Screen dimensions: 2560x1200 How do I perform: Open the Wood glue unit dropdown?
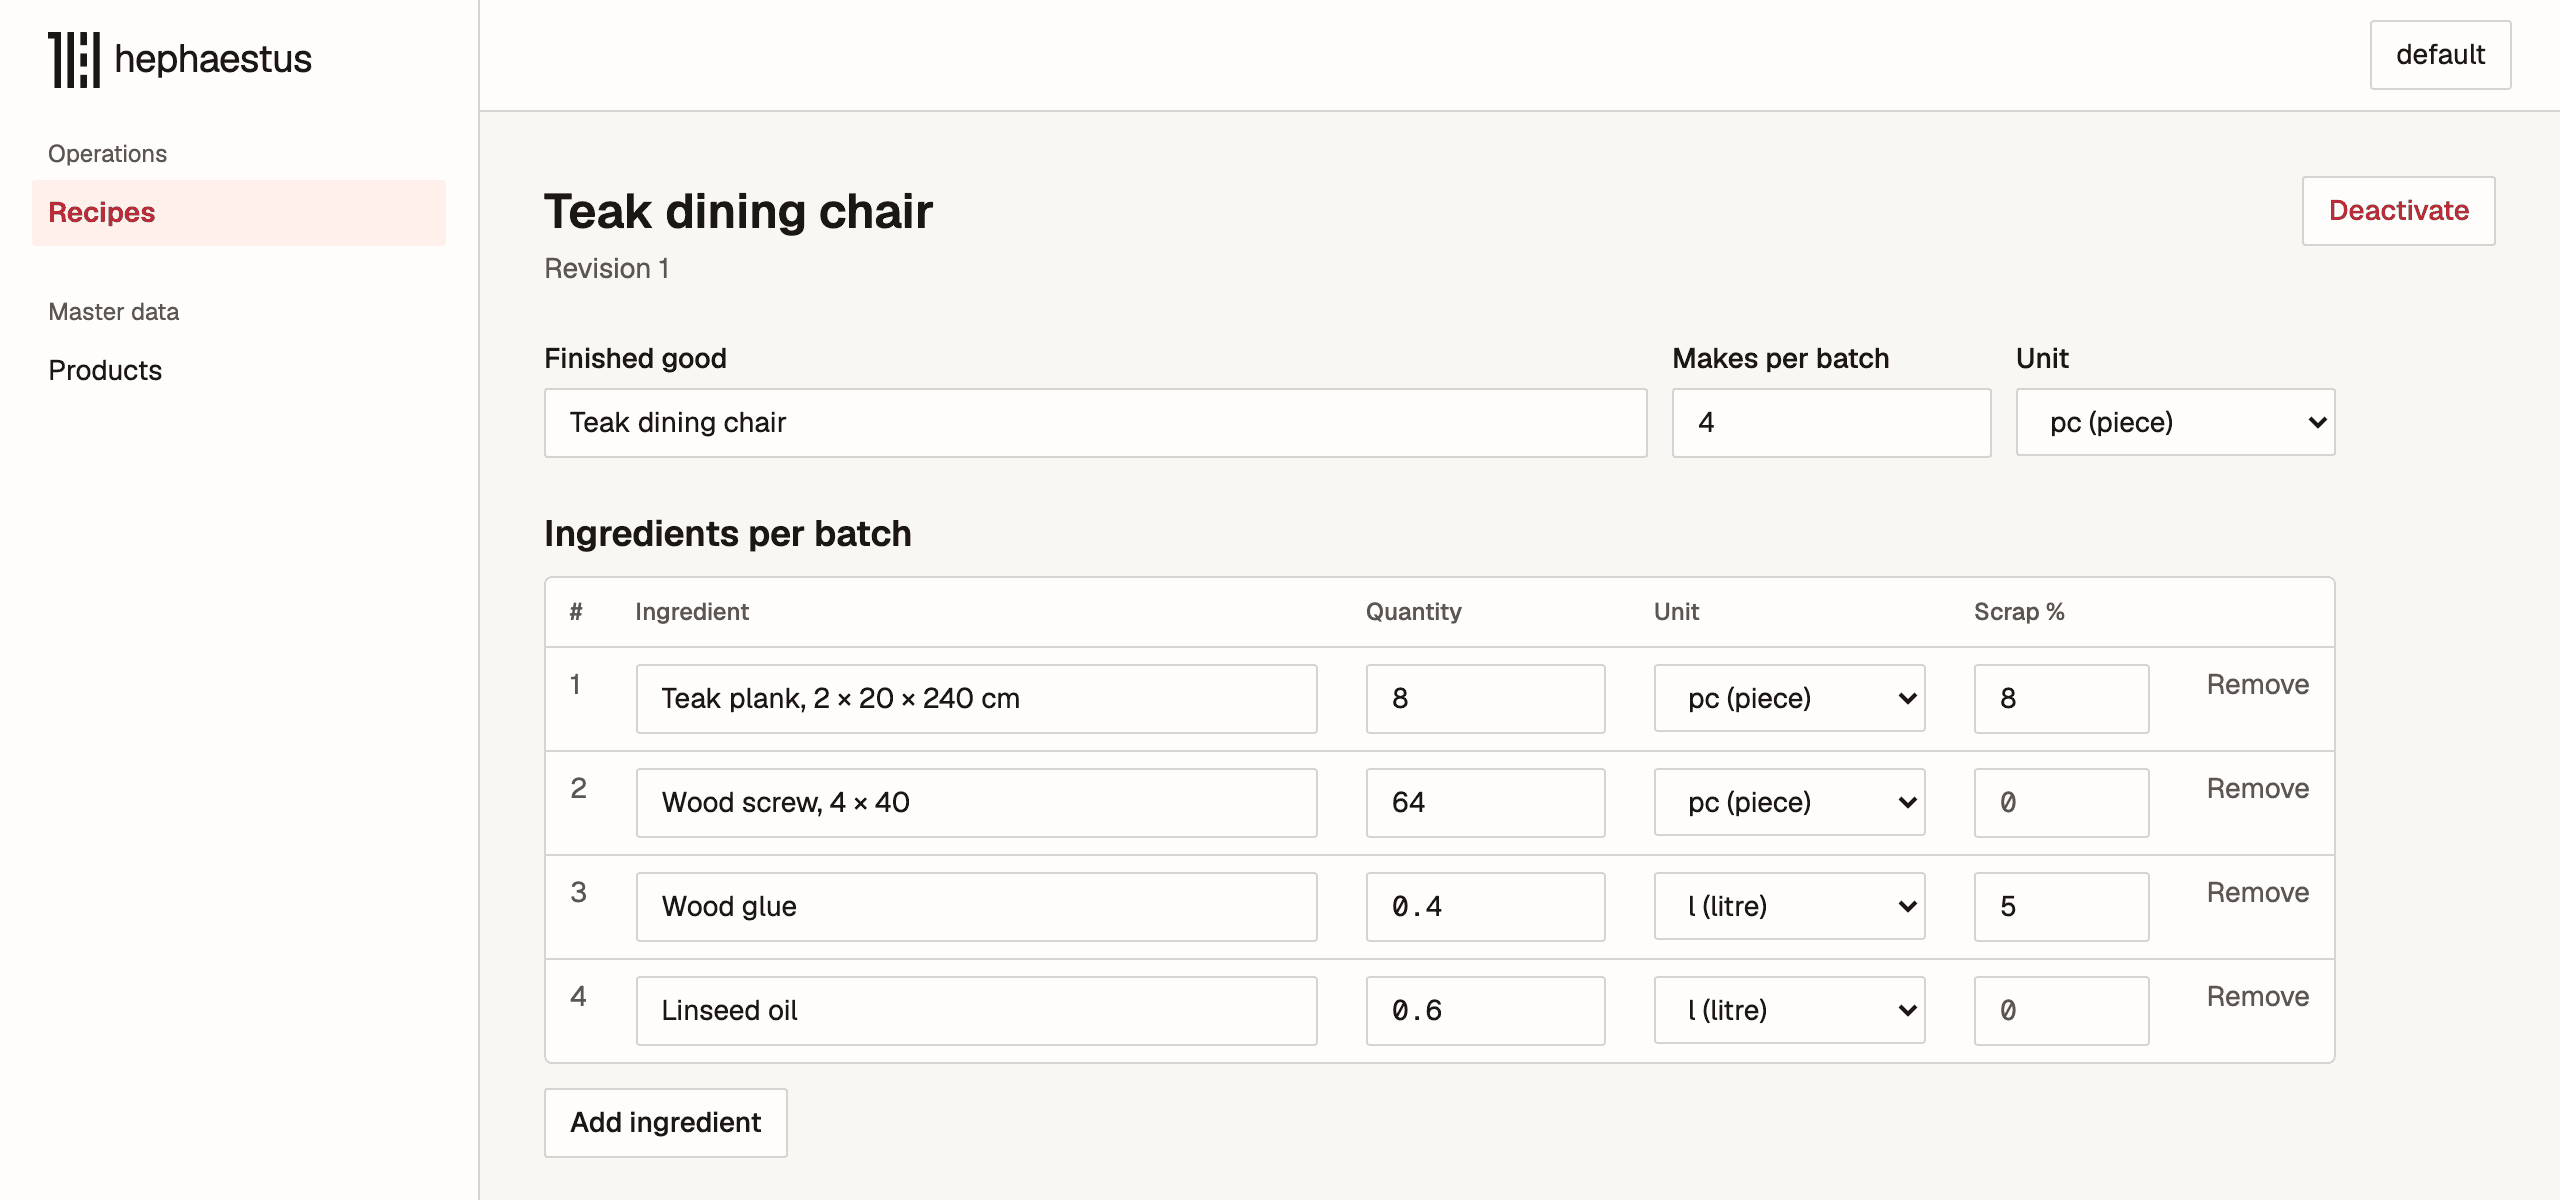(x=1789, y=906)
